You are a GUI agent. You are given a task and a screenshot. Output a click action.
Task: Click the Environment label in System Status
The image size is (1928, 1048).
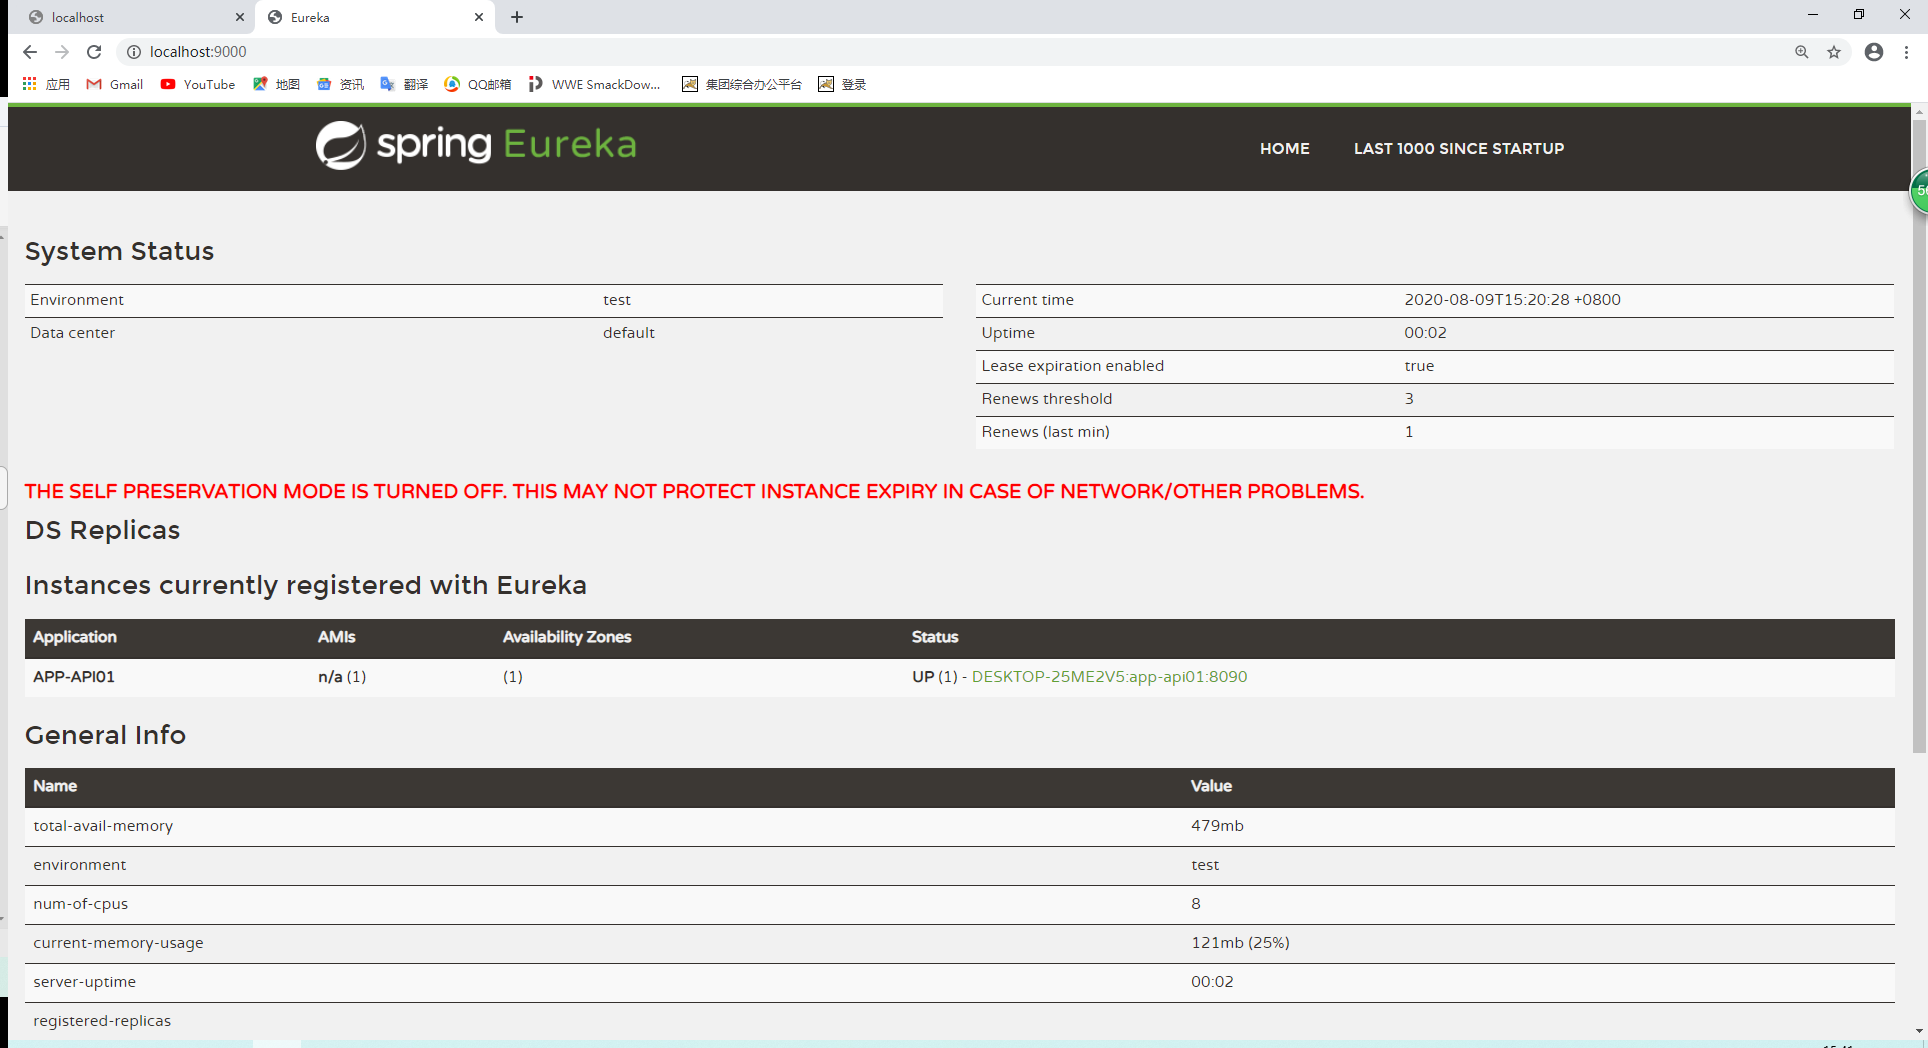click(x=77, y=300)
